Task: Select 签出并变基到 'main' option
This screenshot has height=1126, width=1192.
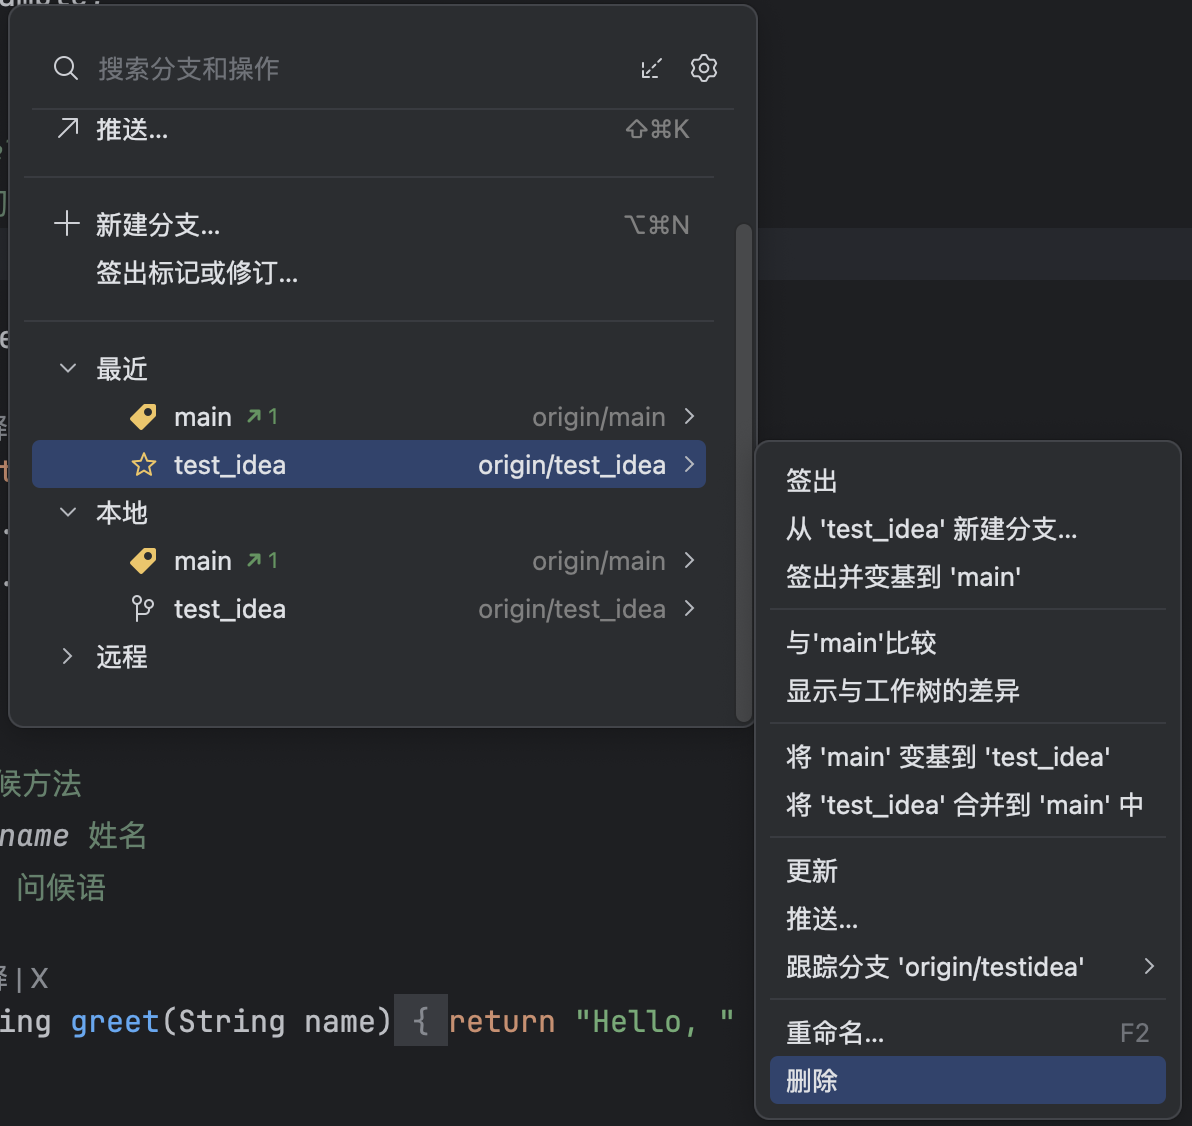Action: [x=903, y=576]
